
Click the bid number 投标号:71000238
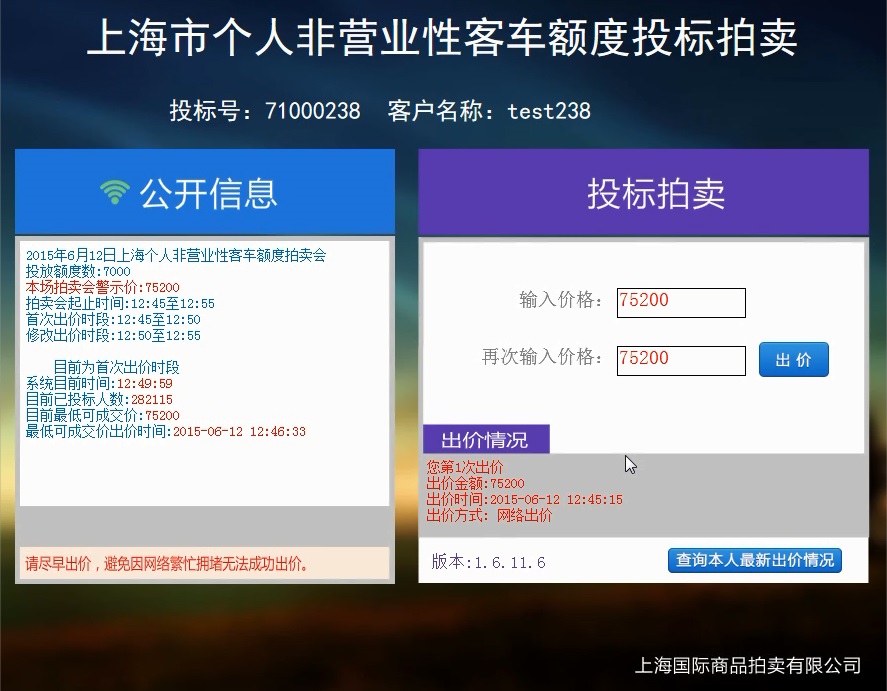point(265,111)
